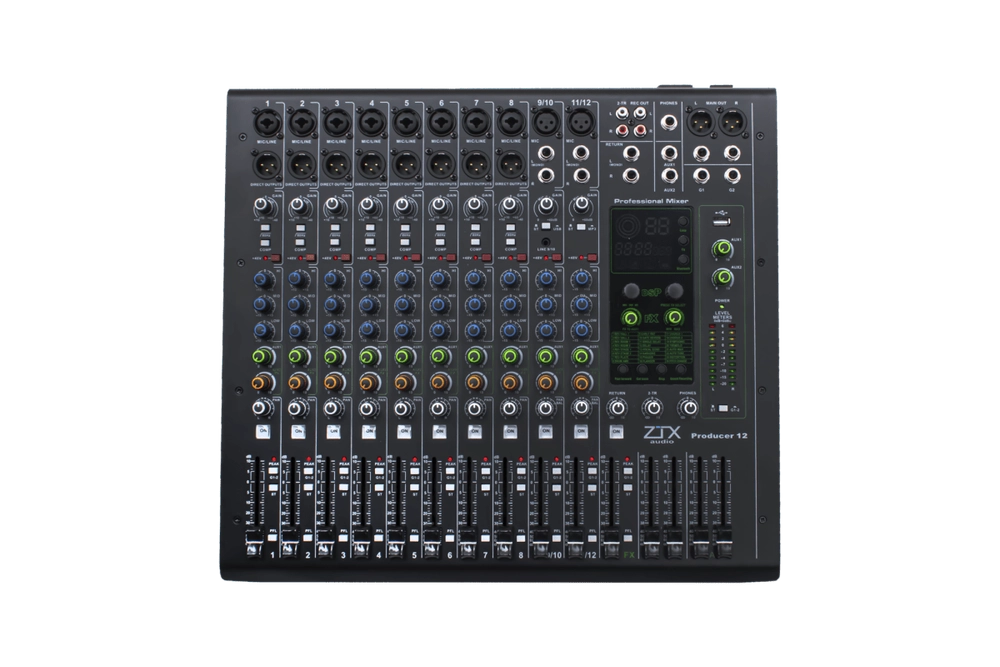Click the channel 9/10 GAIN knob
This screenshot has height=667, width=1000.
545,206
